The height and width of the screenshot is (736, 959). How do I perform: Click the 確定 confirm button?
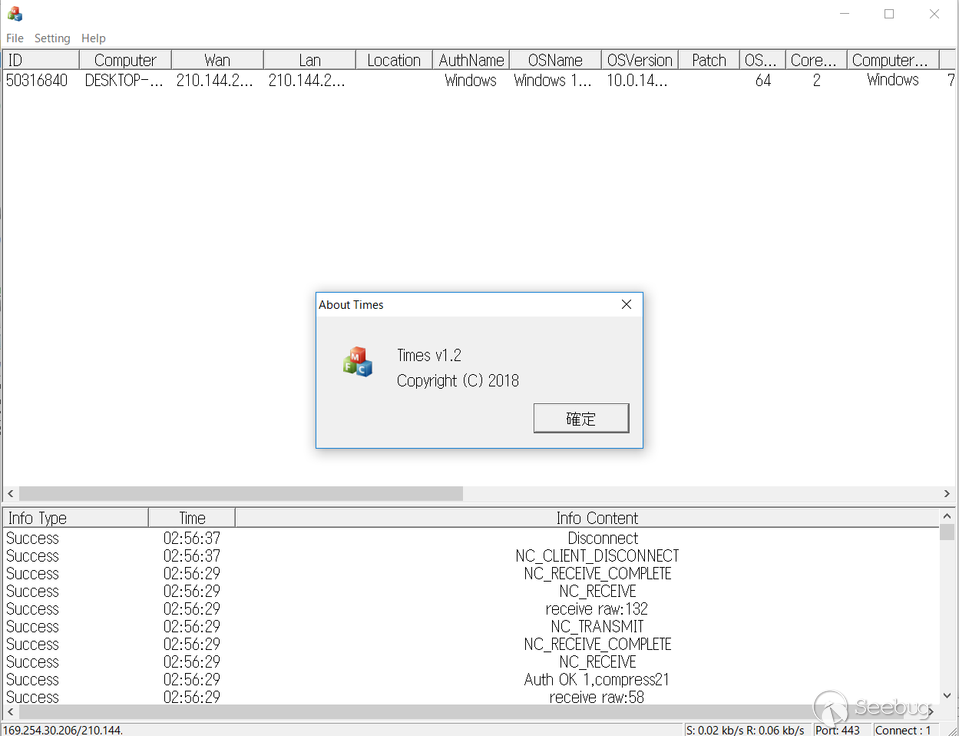[x=581, y=418]
